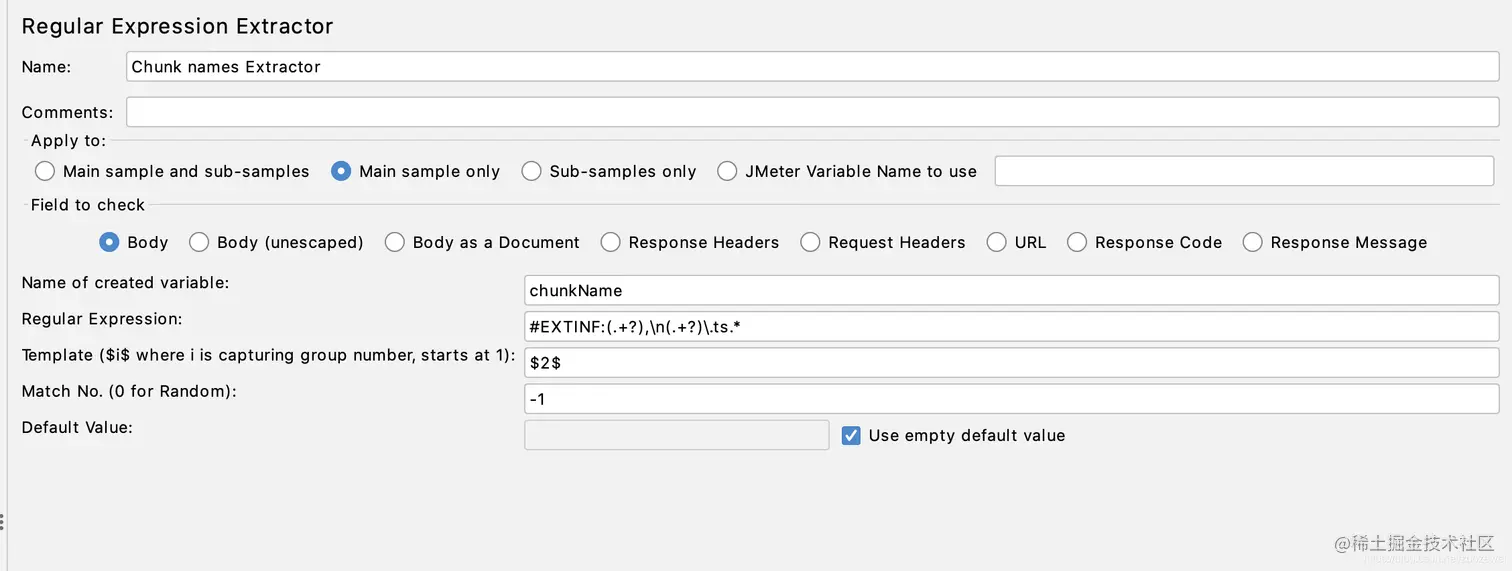Click the Comments input field
Screen dimensions: 1512x571
(812, 112)
